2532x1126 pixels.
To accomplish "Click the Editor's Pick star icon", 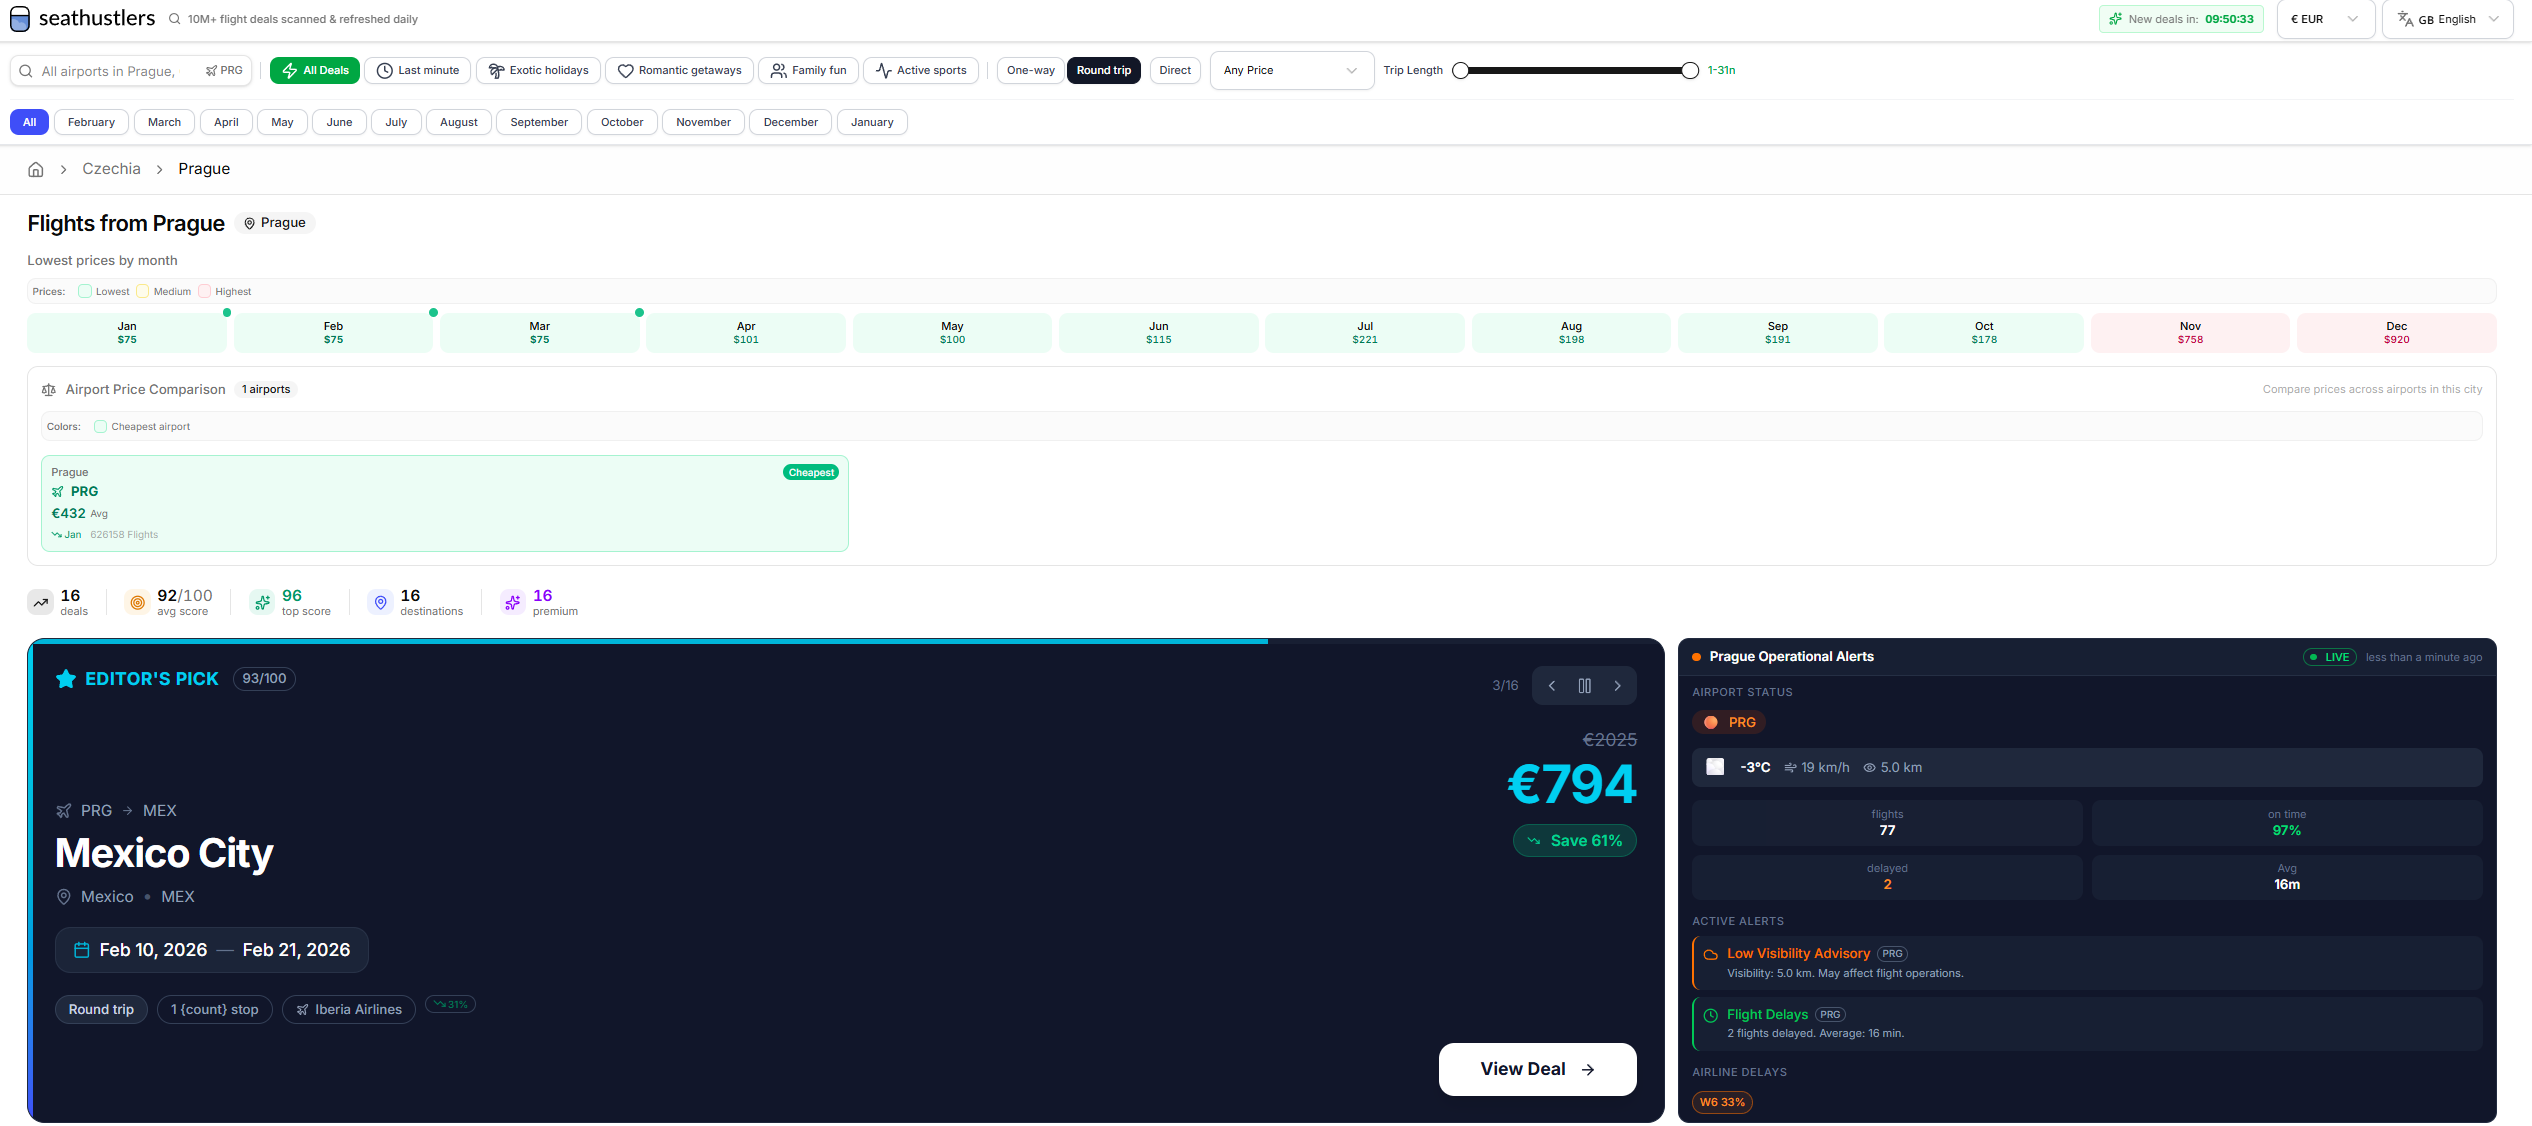I will (x=66, y=679).
